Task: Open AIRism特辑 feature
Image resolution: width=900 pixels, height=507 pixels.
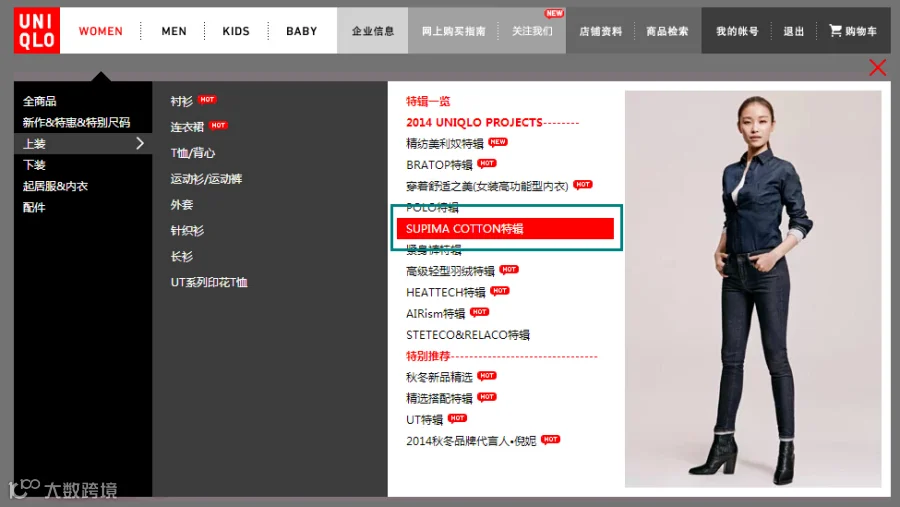Action: (435, 314)
